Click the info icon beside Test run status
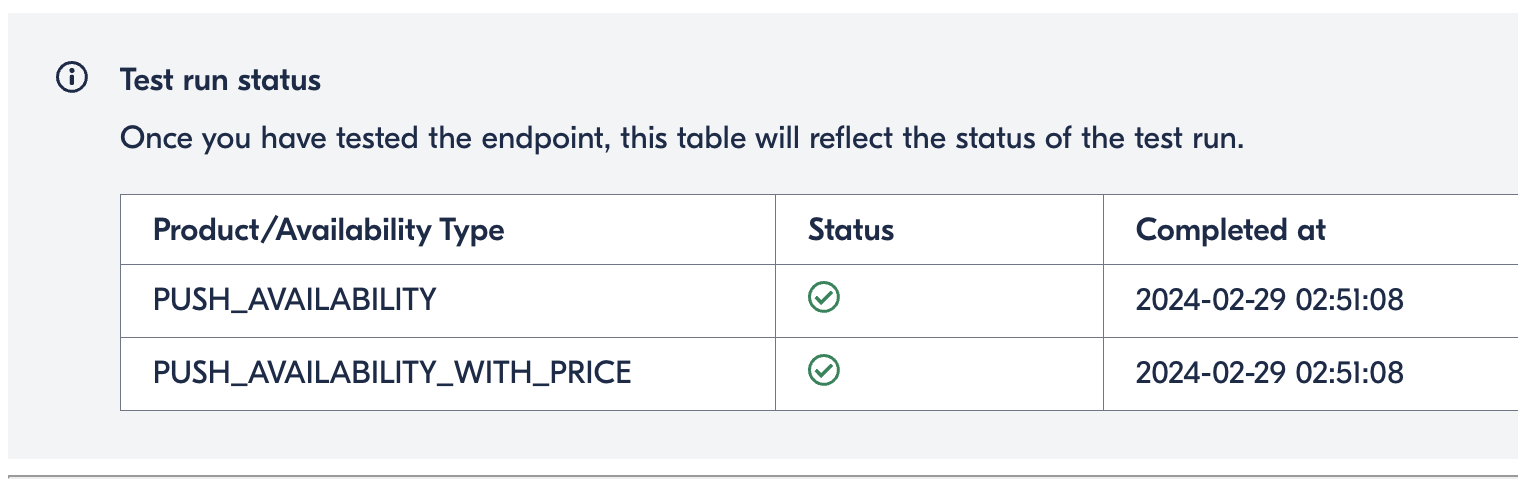The image size is (1518, 498). coord(72,78)
